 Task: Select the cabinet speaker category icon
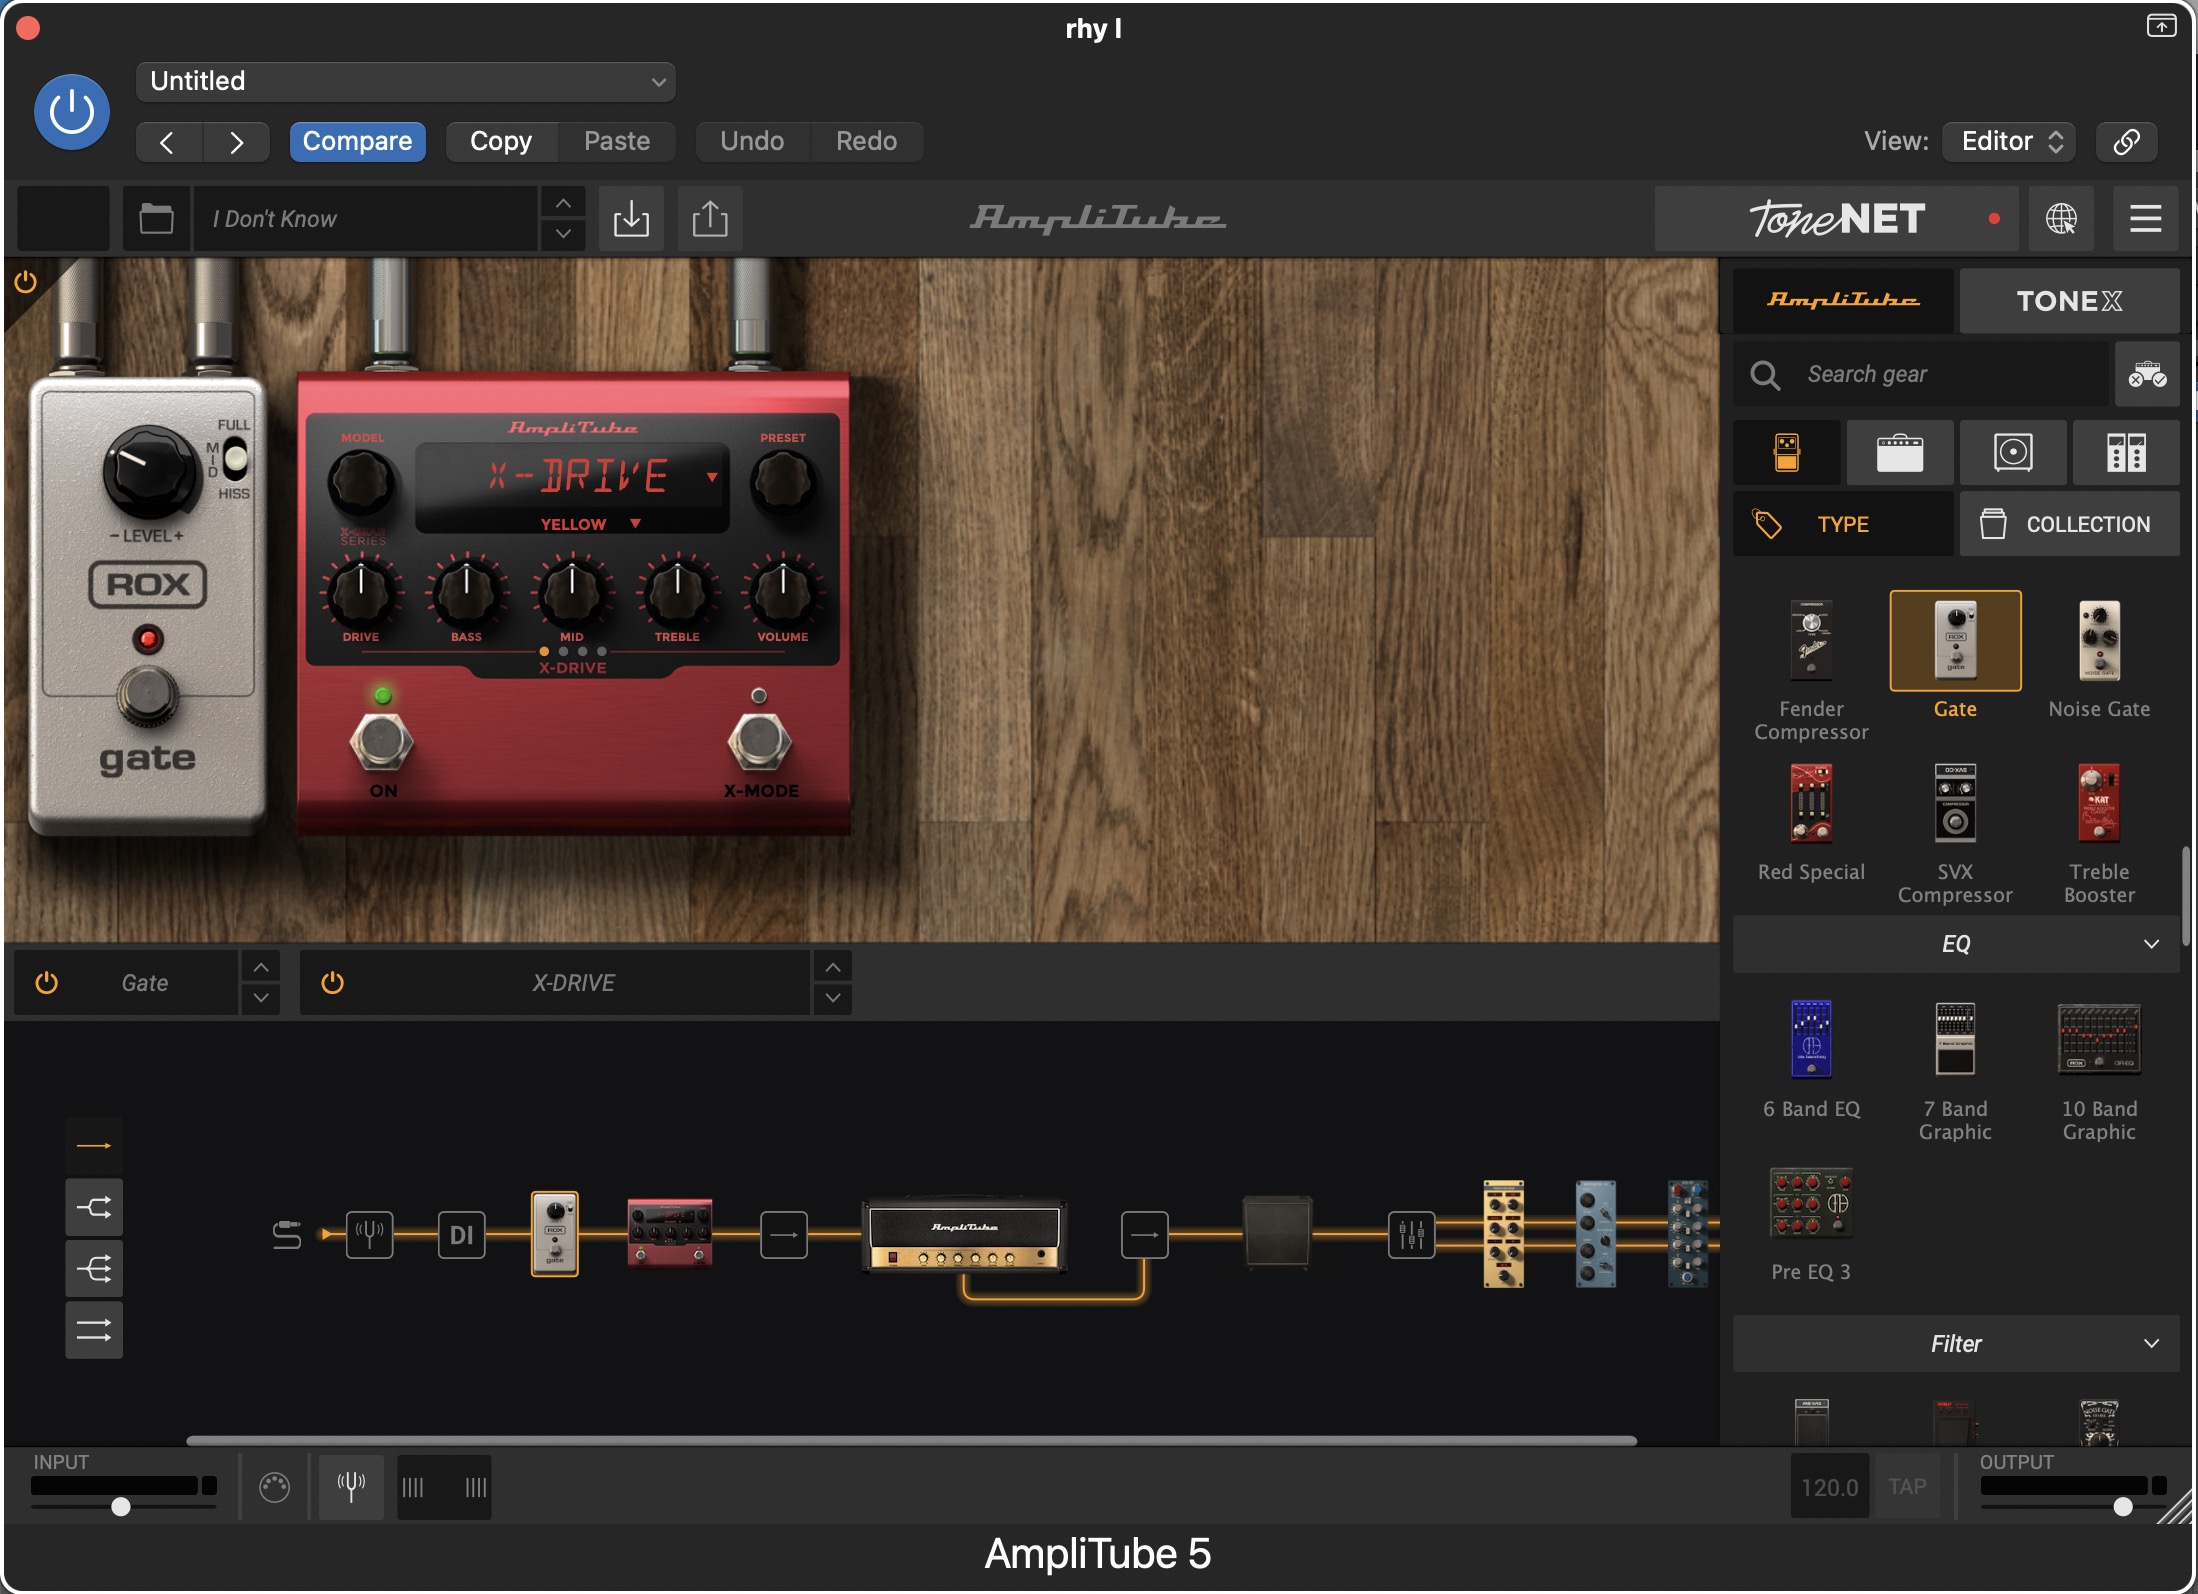2013,452
